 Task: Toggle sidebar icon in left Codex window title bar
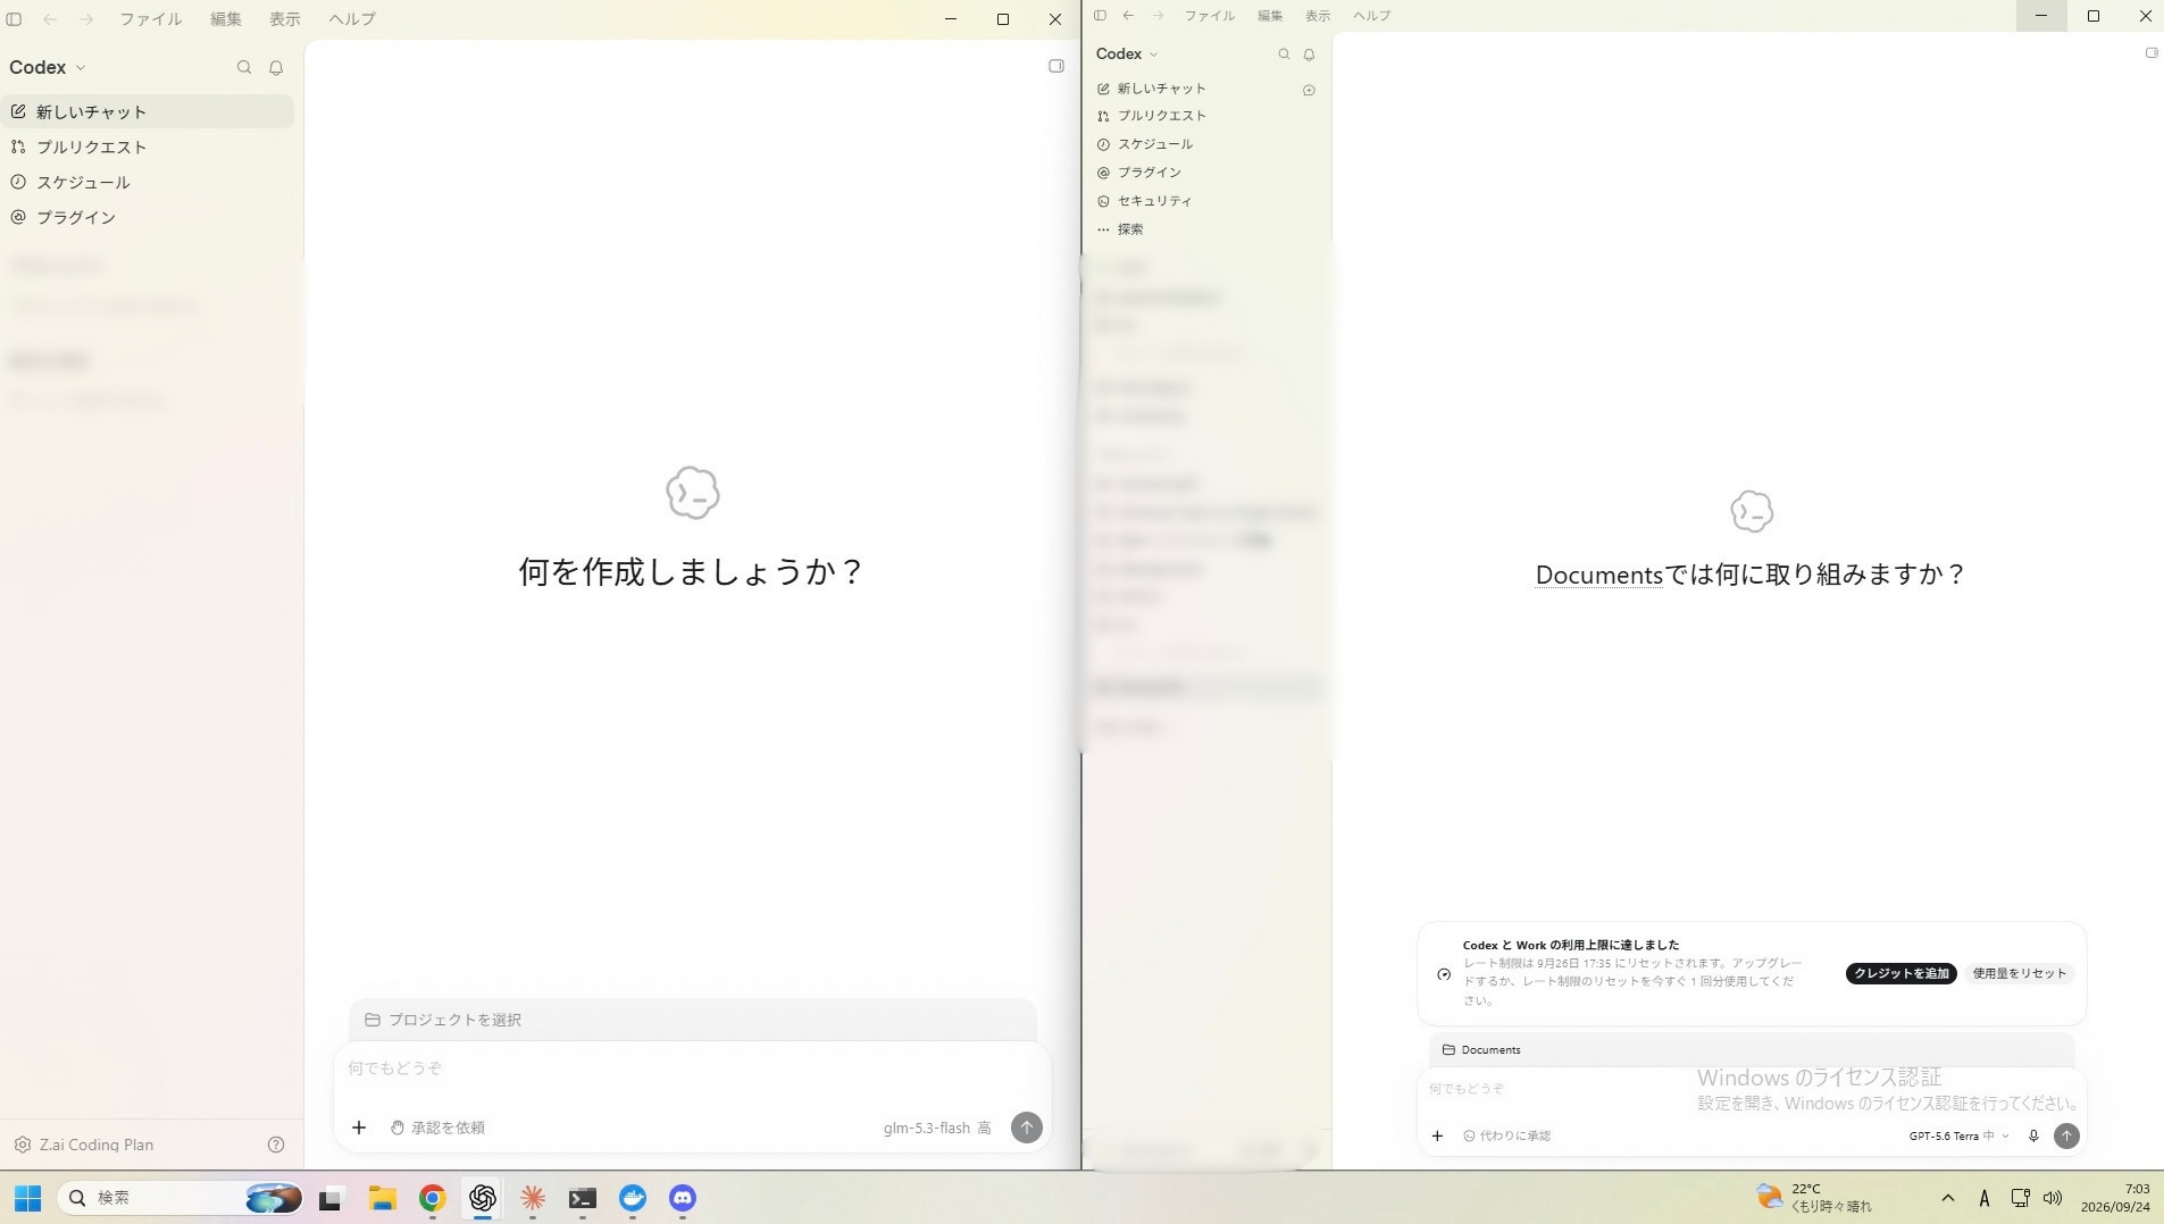point(14,19)
